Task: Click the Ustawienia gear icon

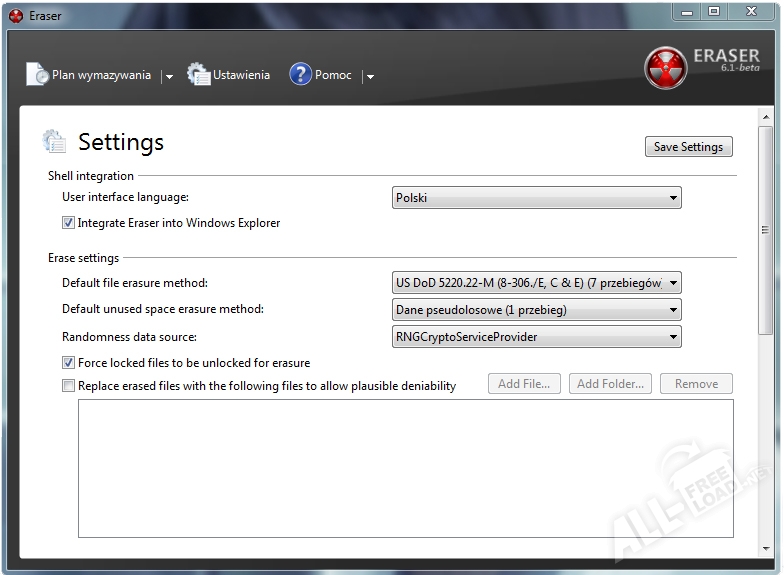Action: (x=199, y=74)
